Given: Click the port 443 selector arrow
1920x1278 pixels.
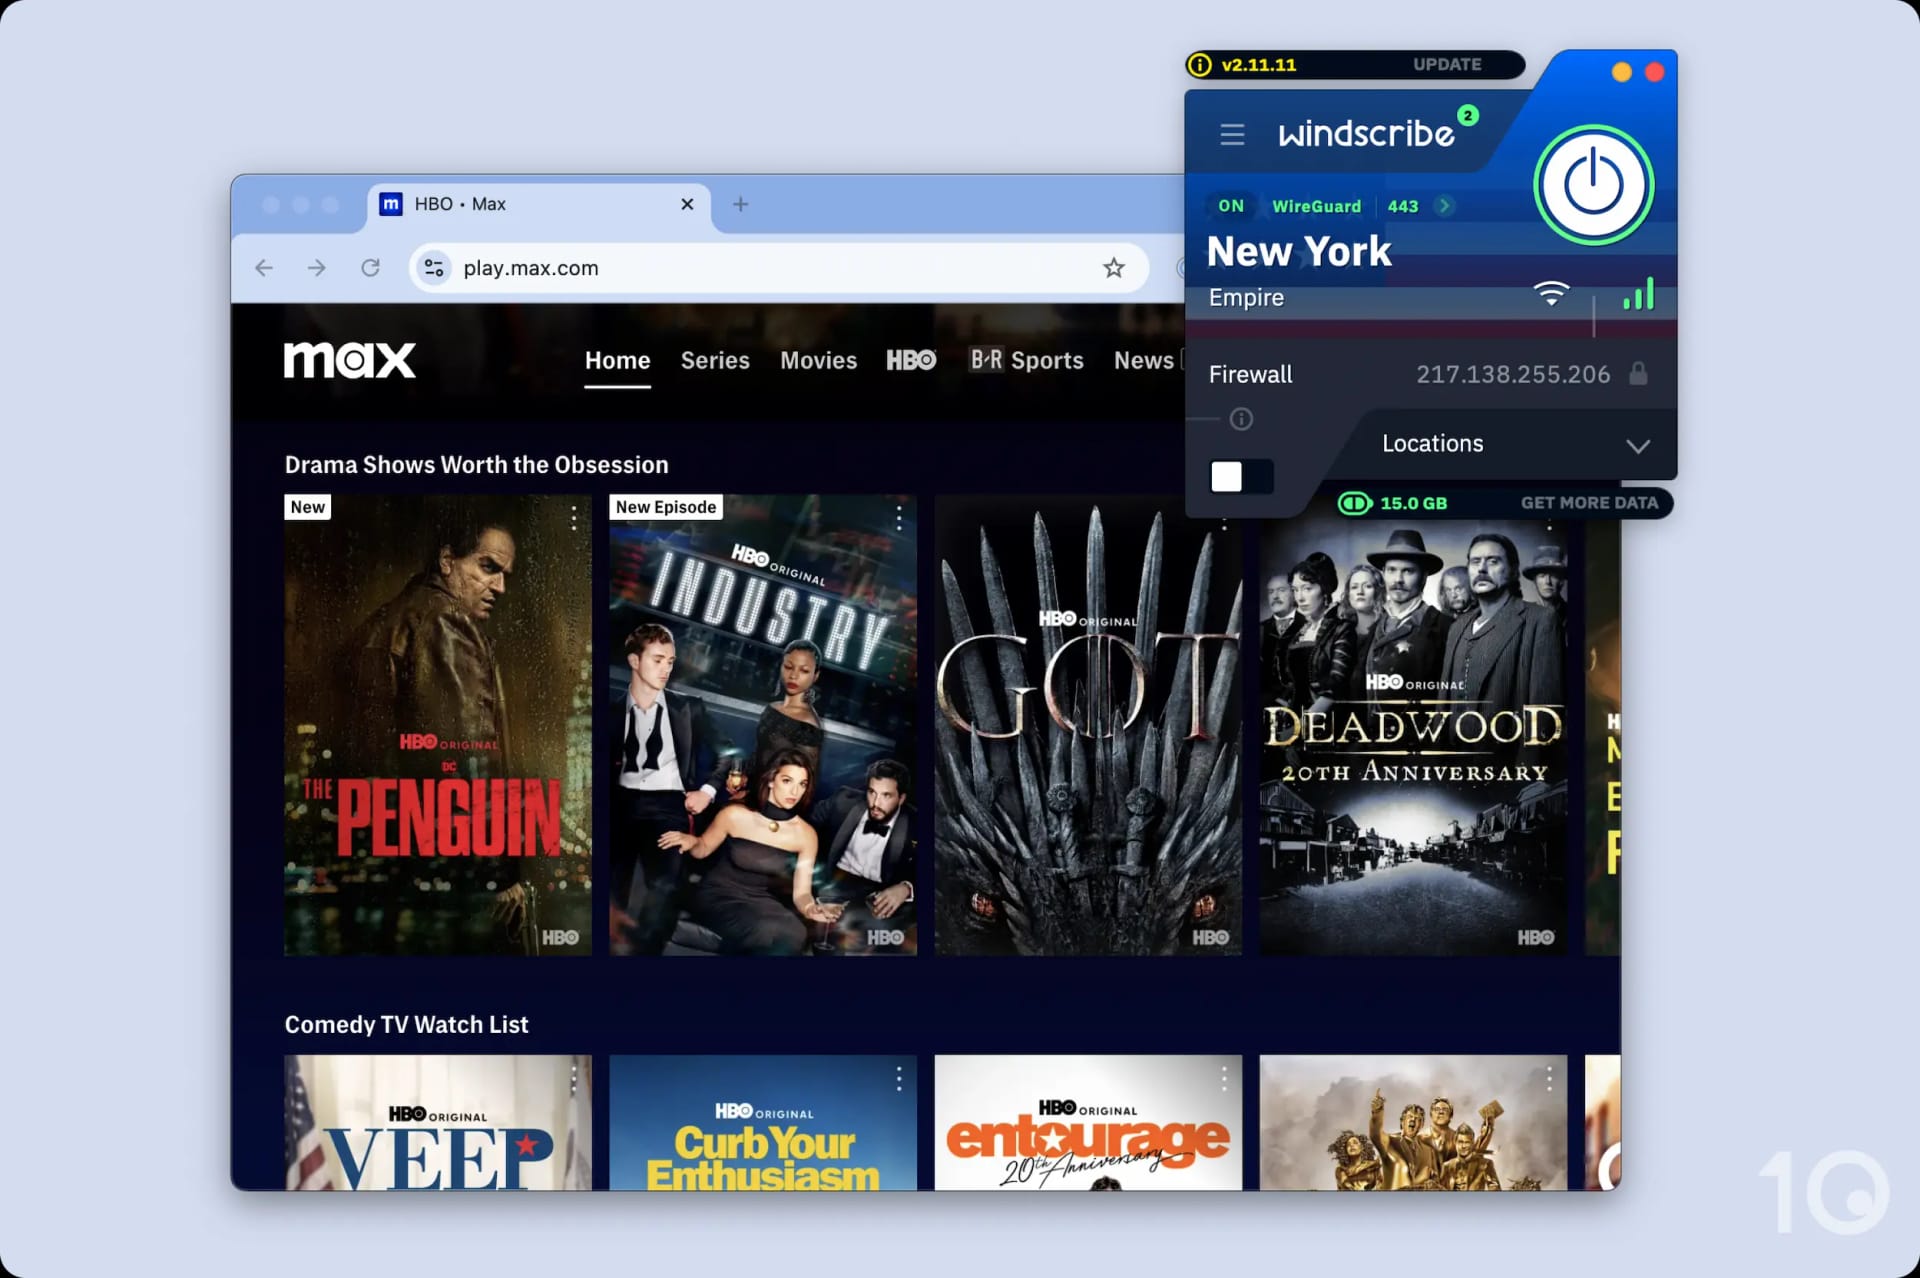Looking at the screenshot, I should [x=1442, y=205].
